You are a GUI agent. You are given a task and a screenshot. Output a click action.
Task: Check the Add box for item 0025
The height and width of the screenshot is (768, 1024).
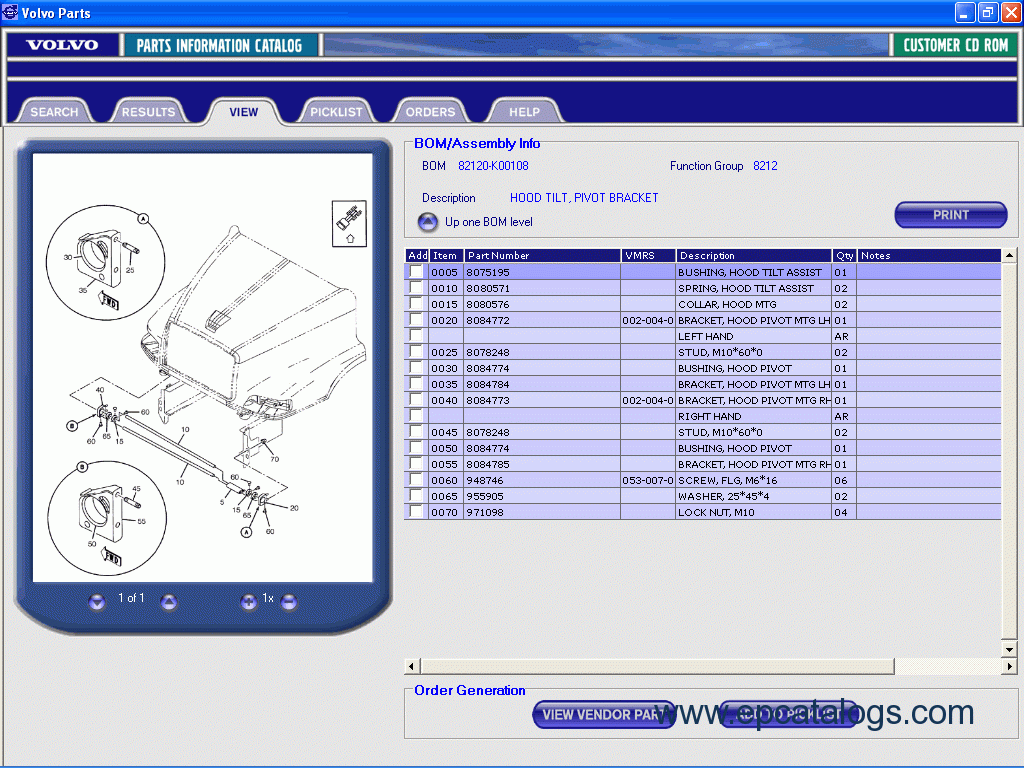[416, 352]
